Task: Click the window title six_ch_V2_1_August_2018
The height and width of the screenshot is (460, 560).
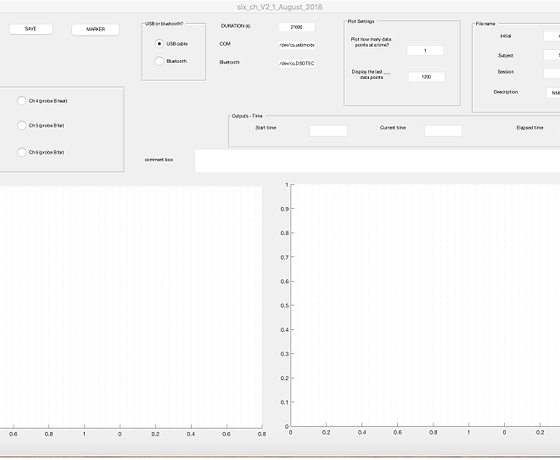Action: coord(280,7)
